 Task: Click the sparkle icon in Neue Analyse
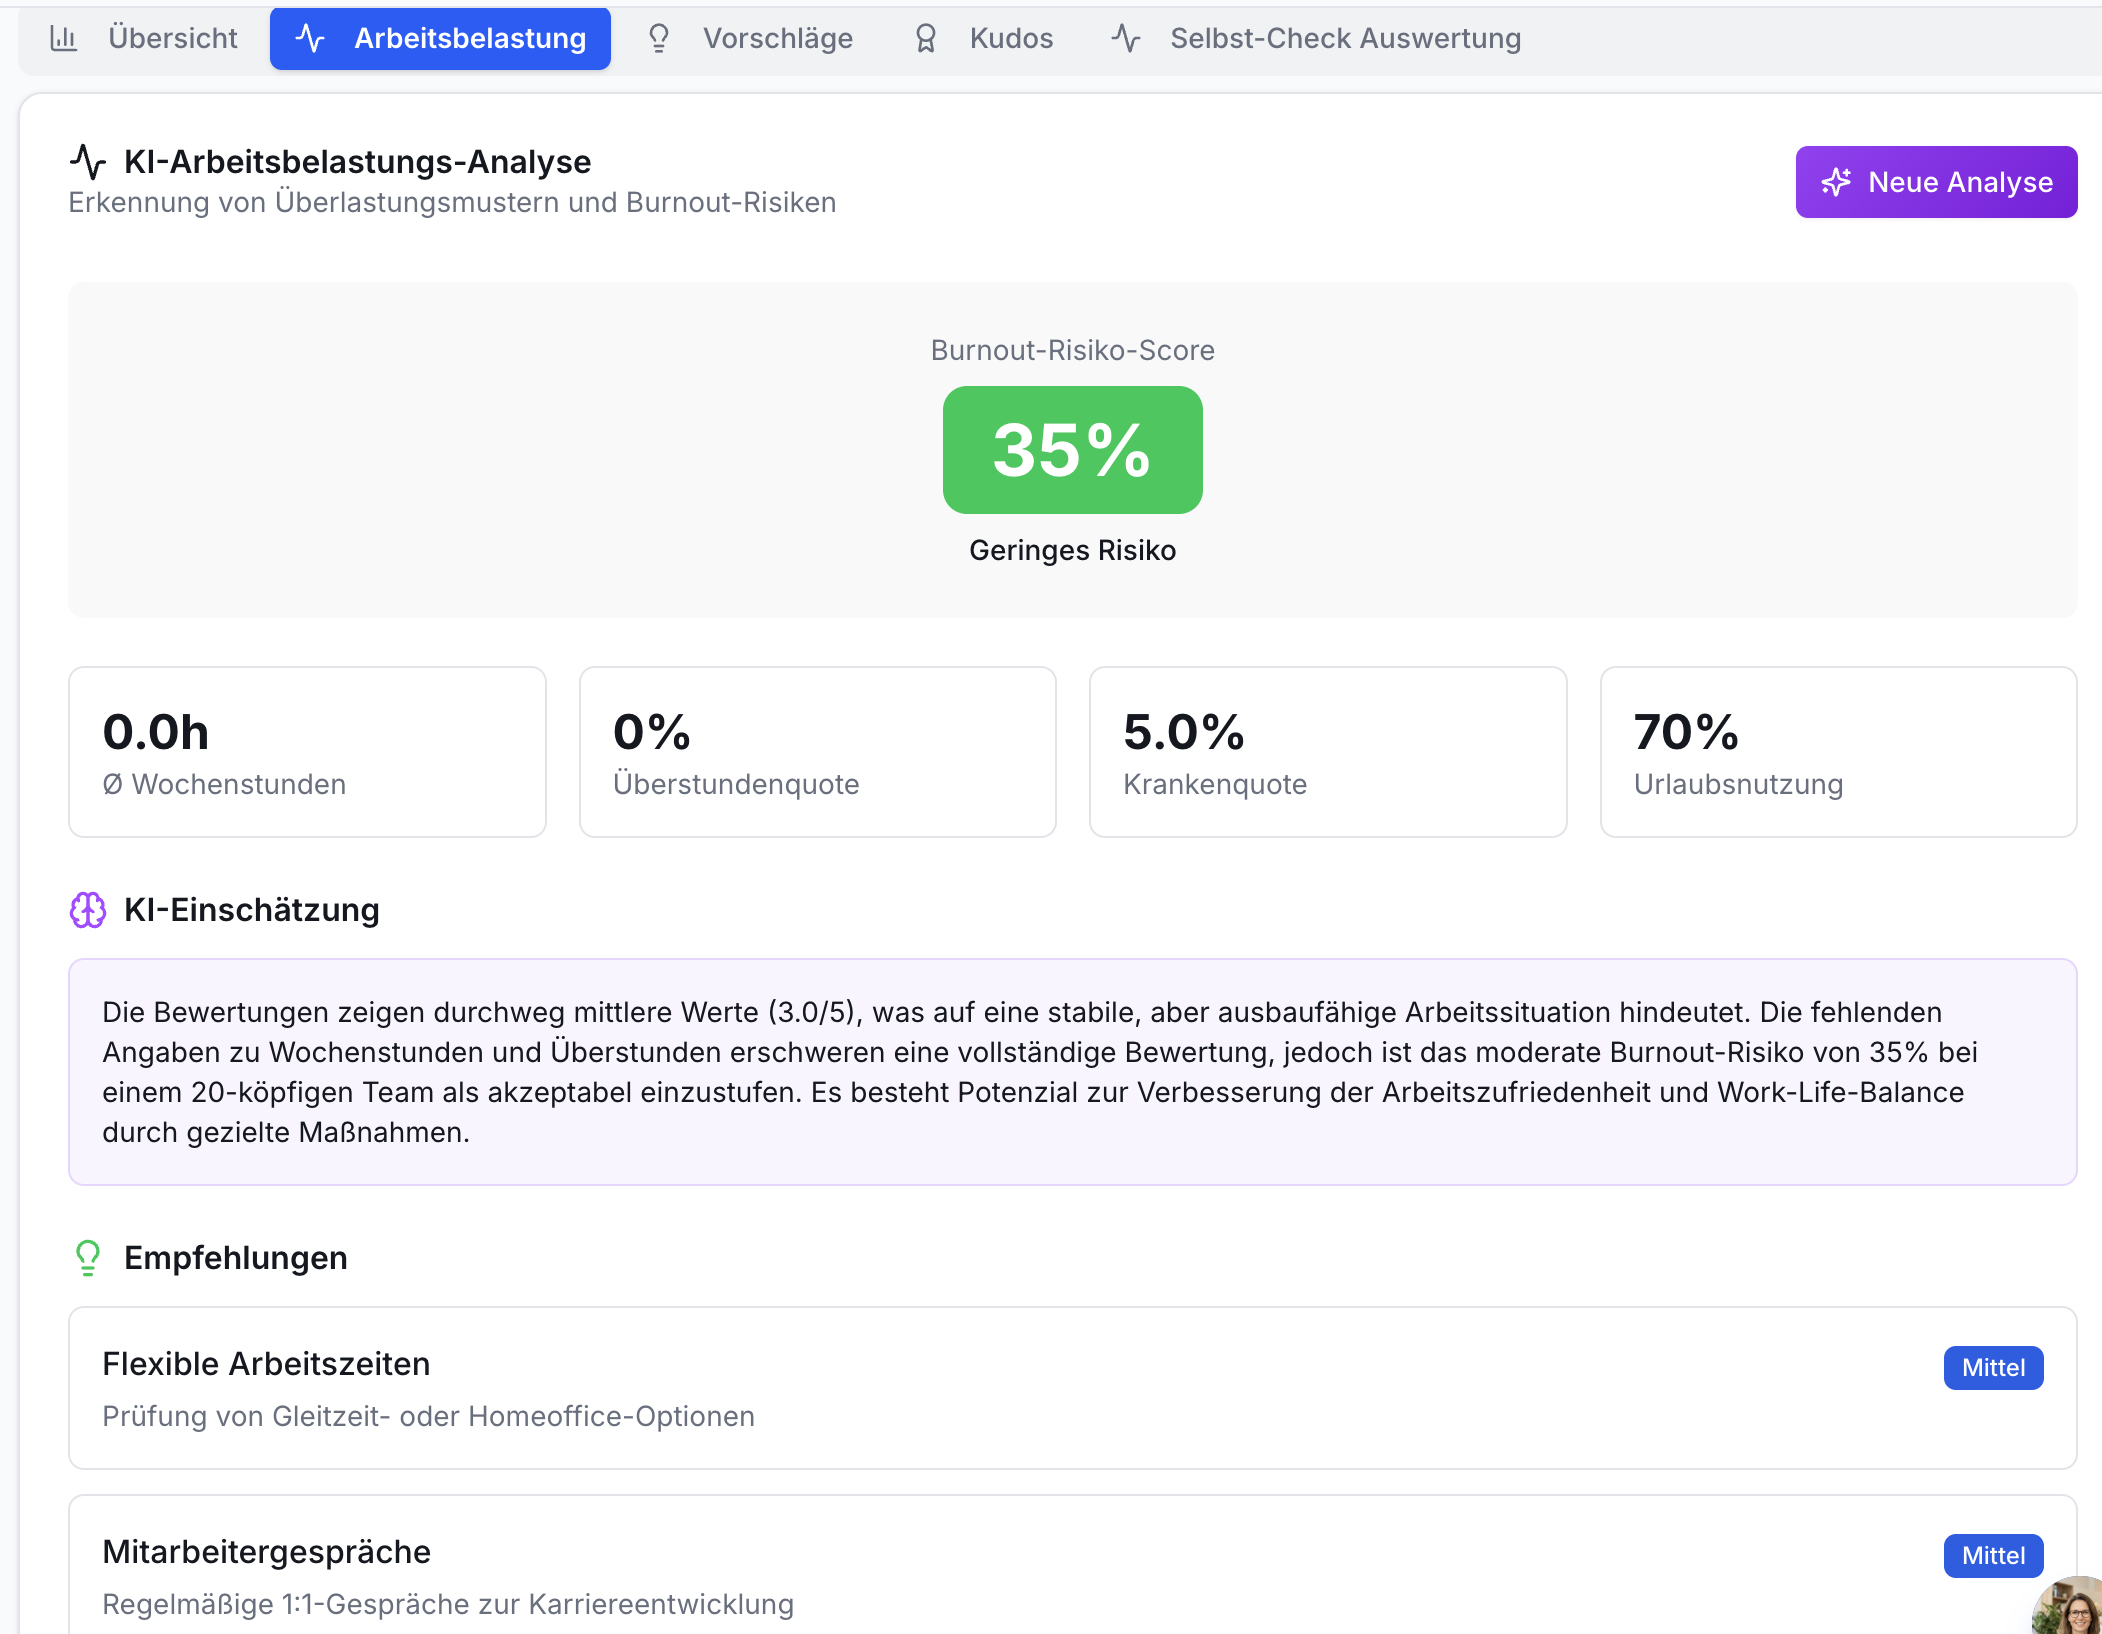pyautogui.click(x=1836, y=182)
